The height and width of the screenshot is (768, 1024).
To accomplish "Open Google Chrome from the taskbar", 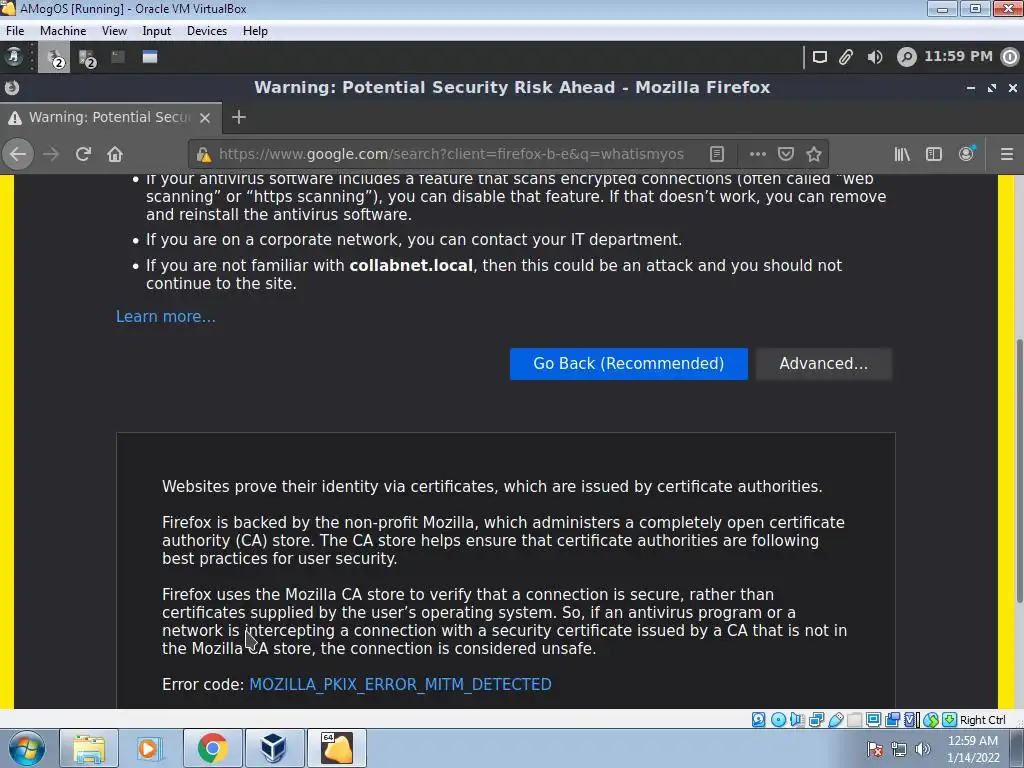I will click(x=212, y=748).
